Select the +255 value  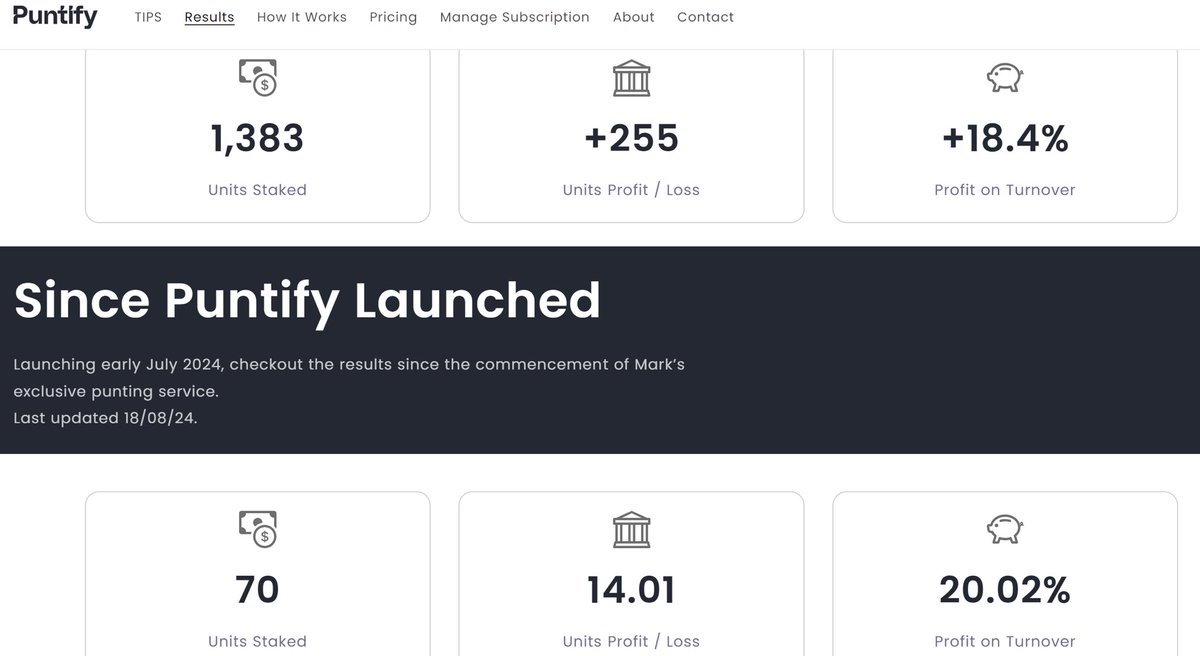click(631, 139)
